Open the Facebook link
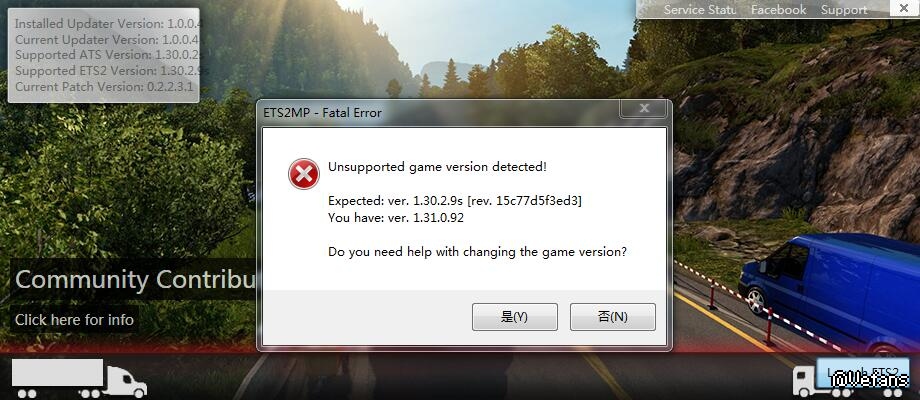 [778, 9]
